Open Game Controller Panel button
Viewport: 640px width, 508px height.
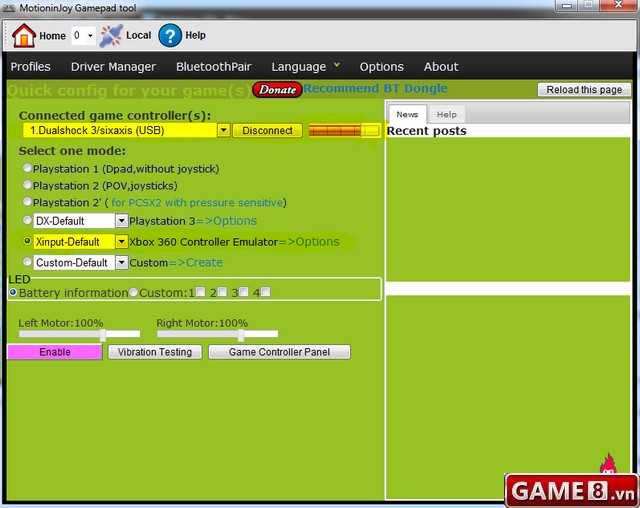tap(279, 352)
